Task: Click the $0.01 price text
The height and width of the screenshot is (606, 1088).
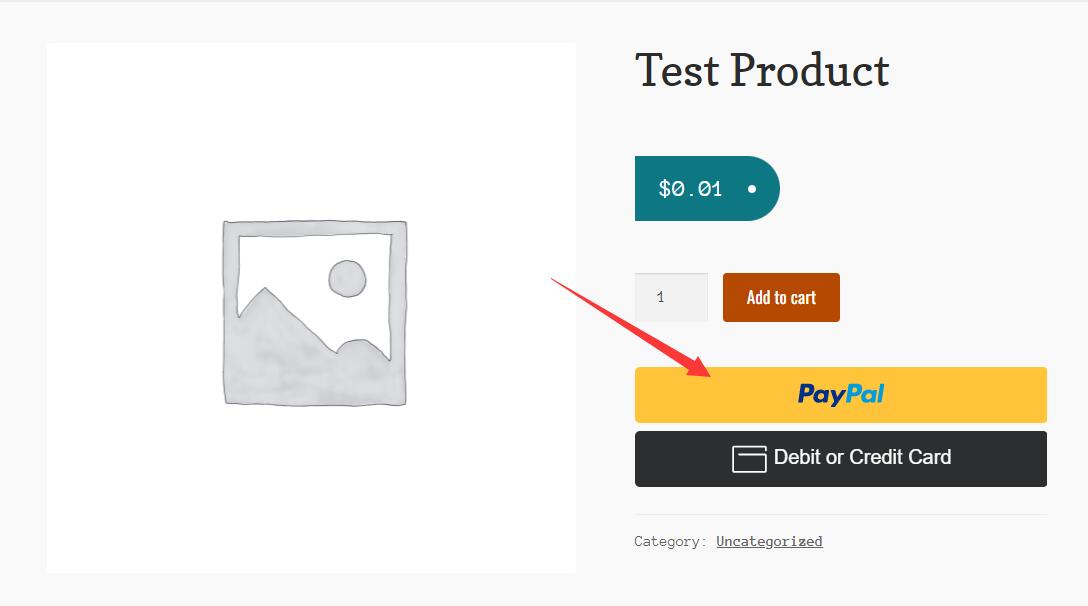Action: [690, 189]
